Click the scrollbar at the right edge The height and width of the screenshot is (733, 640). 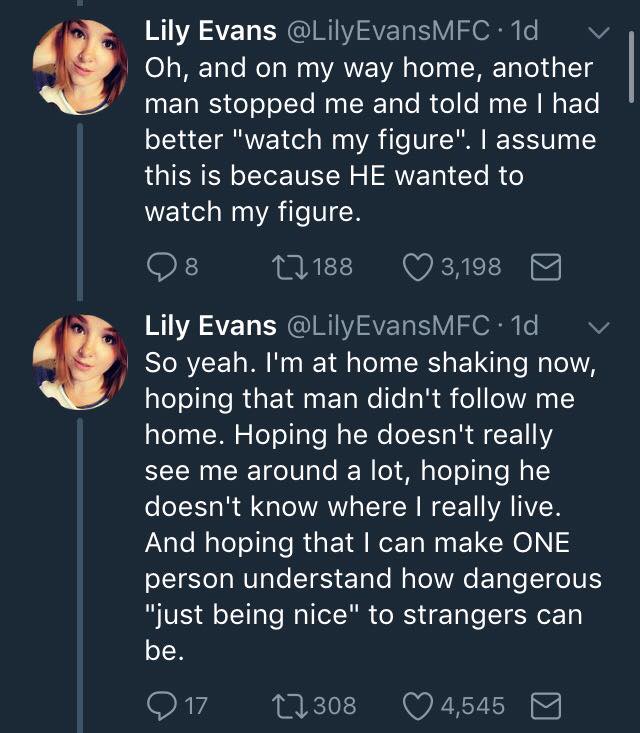pyautogui.click(x=633, y=65)
